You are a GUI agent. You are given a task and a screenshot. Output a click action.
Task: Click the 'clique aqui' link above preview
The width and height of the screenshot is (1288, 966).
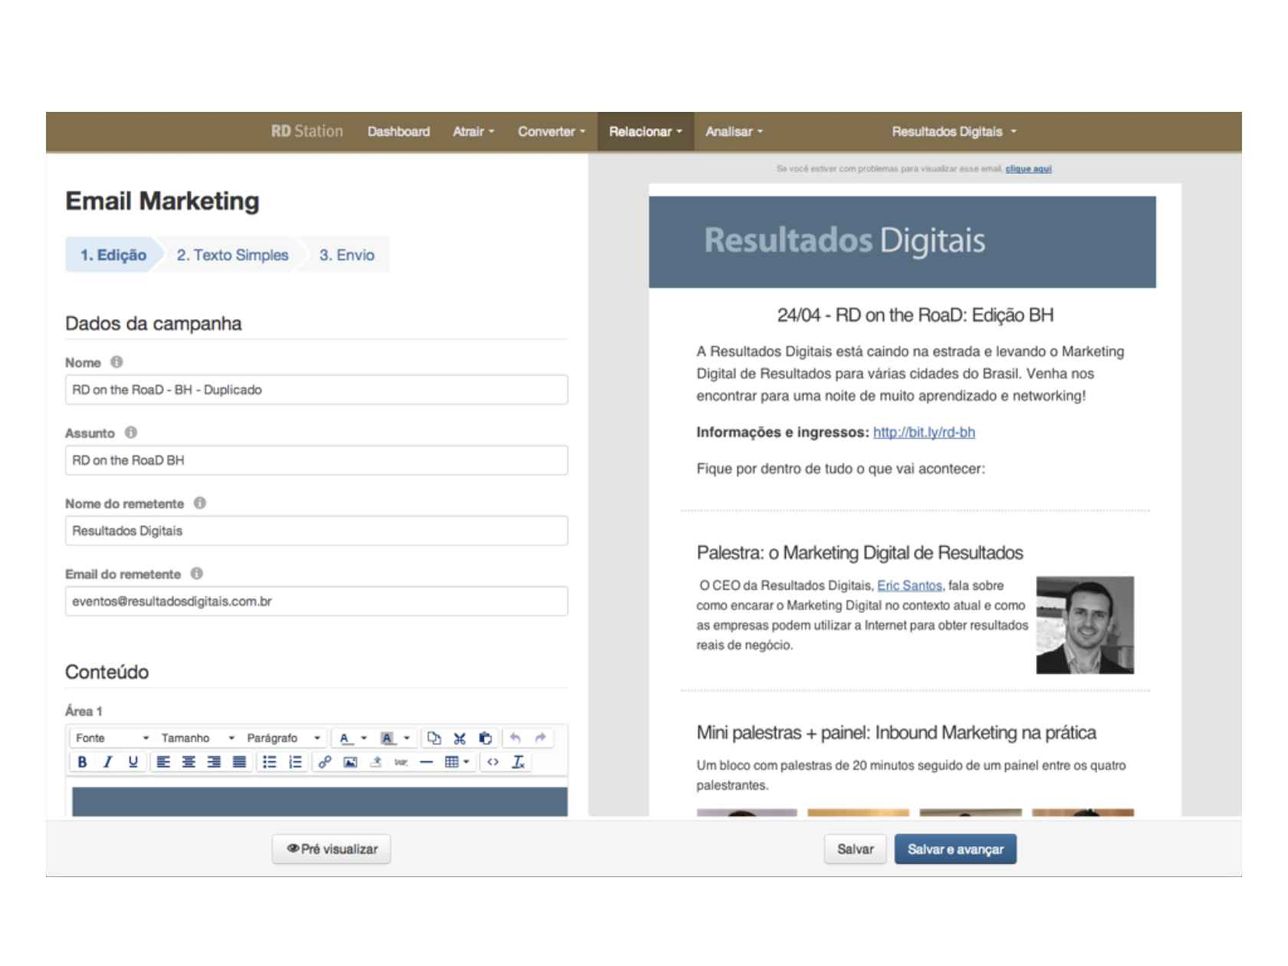[x=1028, y=169]
